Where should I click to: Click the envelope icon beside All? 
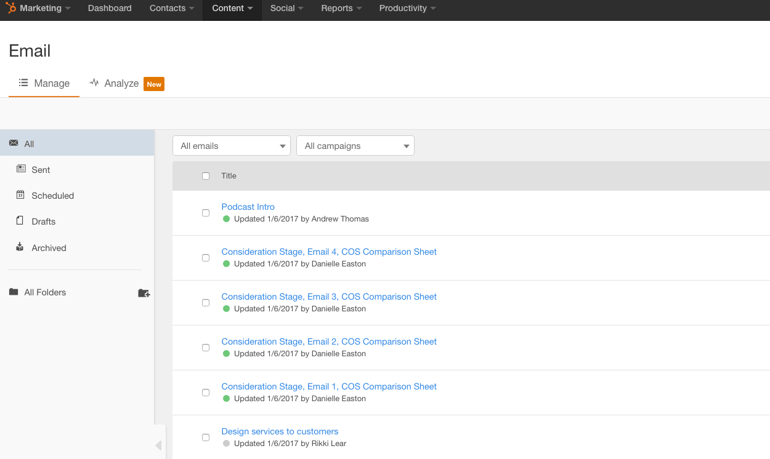click(x=14, y=144)
